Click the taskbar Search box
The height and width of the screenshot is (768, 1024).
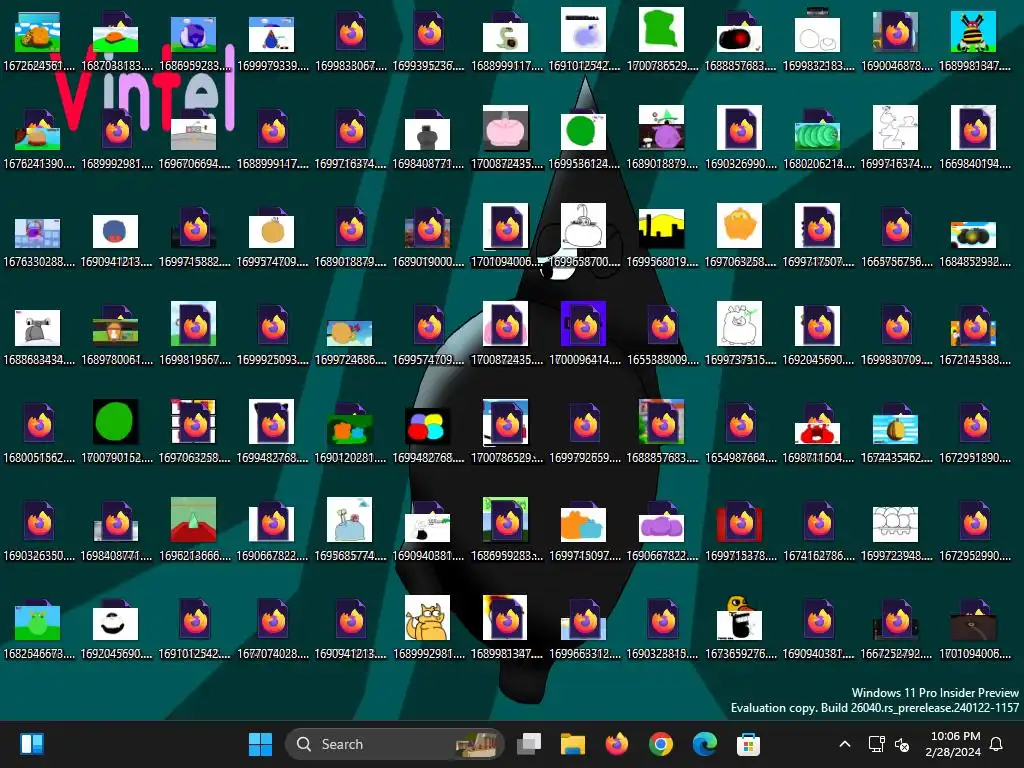pyautogui.click(x=394, y=744)
